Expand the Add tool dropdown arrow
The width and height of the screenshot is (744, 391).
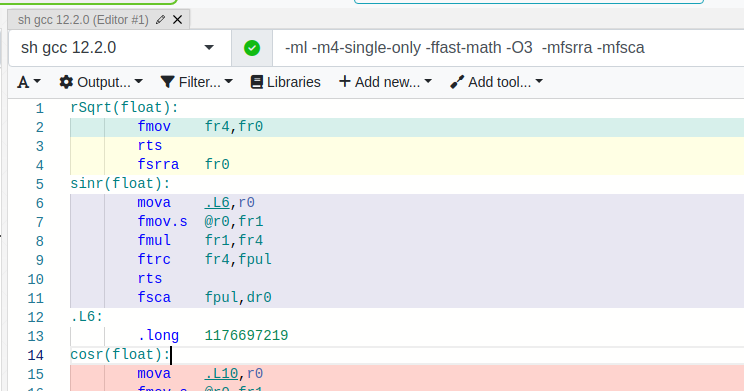539,82
